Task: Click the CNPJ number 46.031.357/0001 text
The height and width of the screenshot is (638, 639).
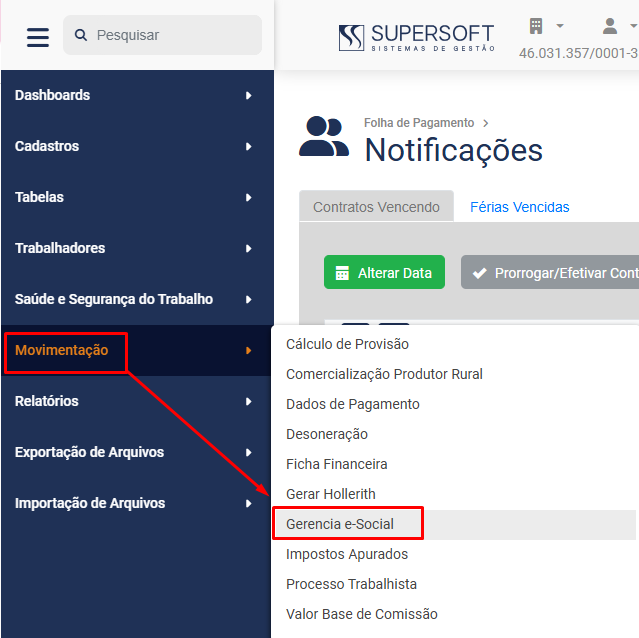Action: [x=579, y=53]
